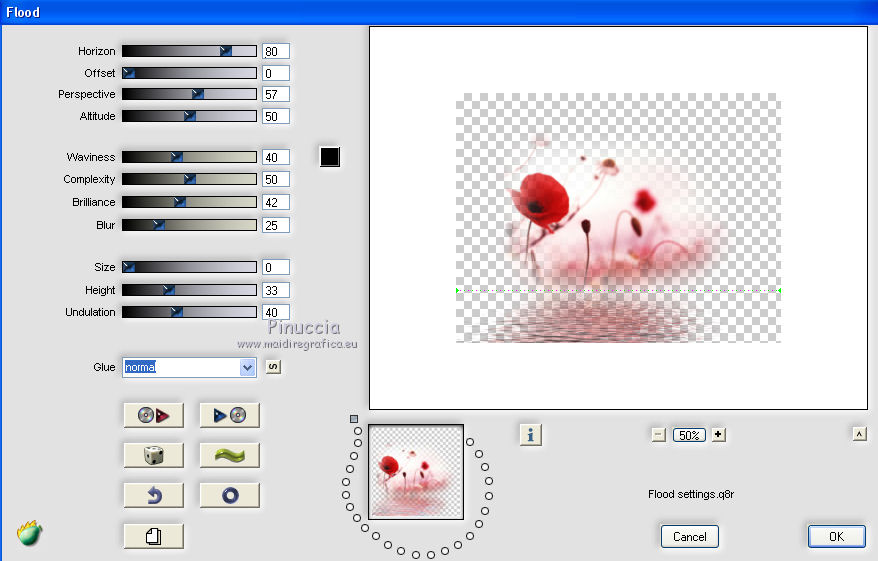The height and width of the screenshot is (561, 878).
Task: Click the green wave button
Action: tap(230, 455)
